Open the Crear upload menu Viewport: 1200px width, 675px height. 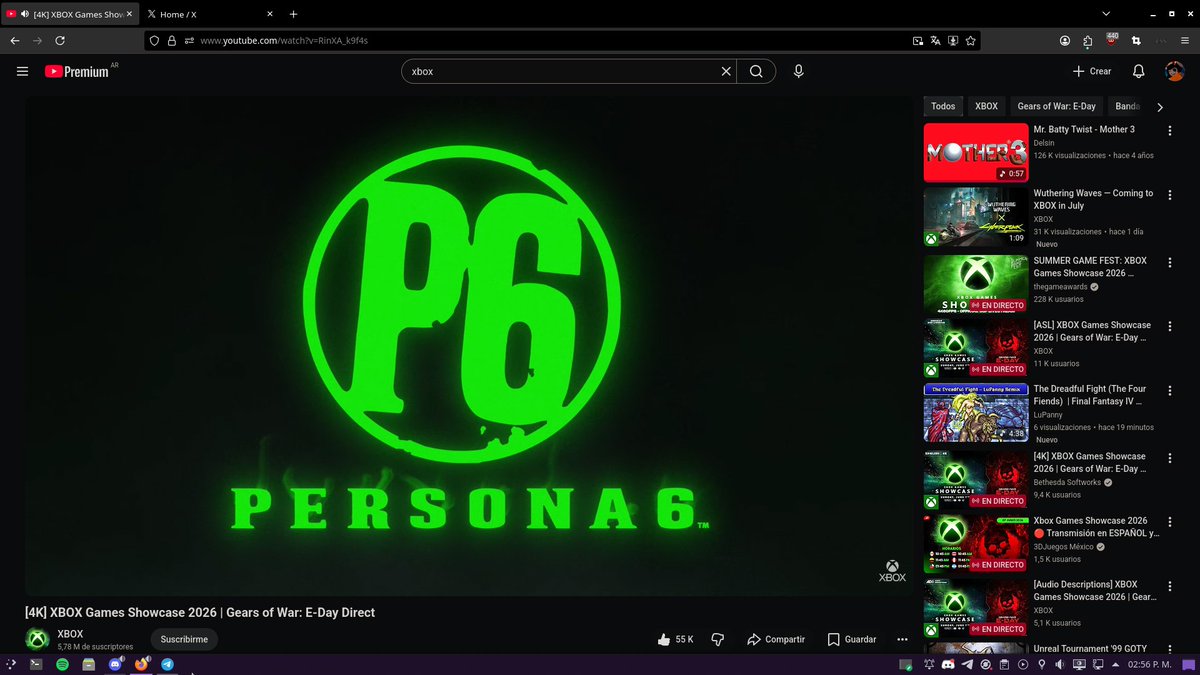coord(1091,71)
